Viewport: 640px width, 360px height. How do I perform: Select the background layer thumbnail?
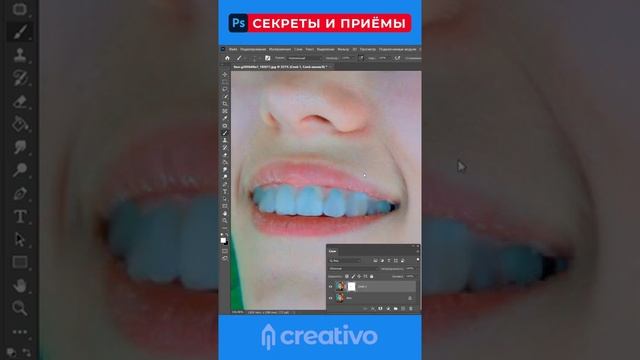pos(340,298)
